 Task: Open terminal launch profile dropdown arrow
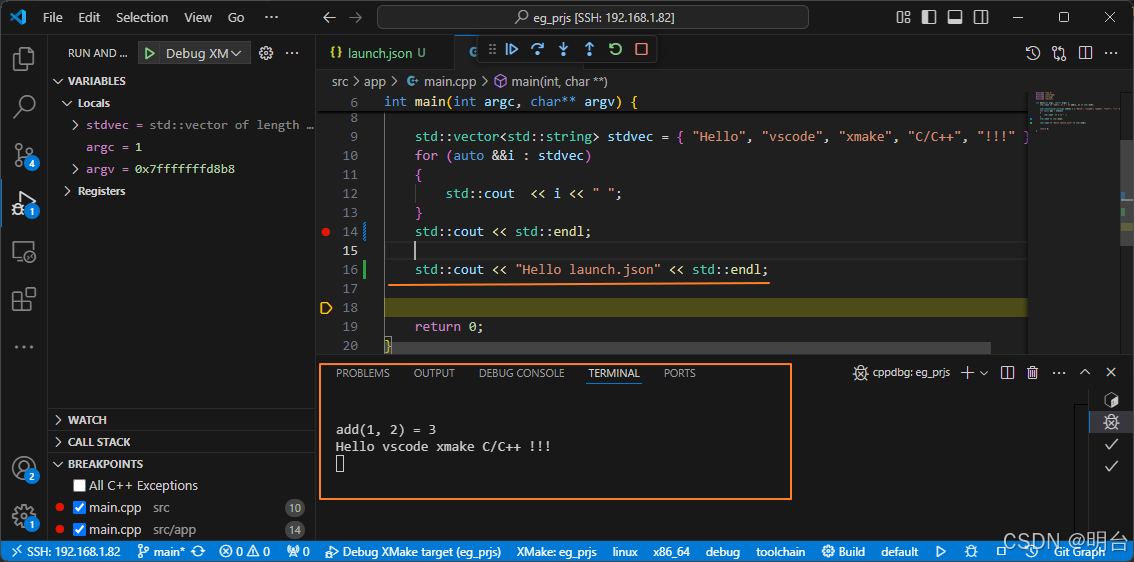984,372
